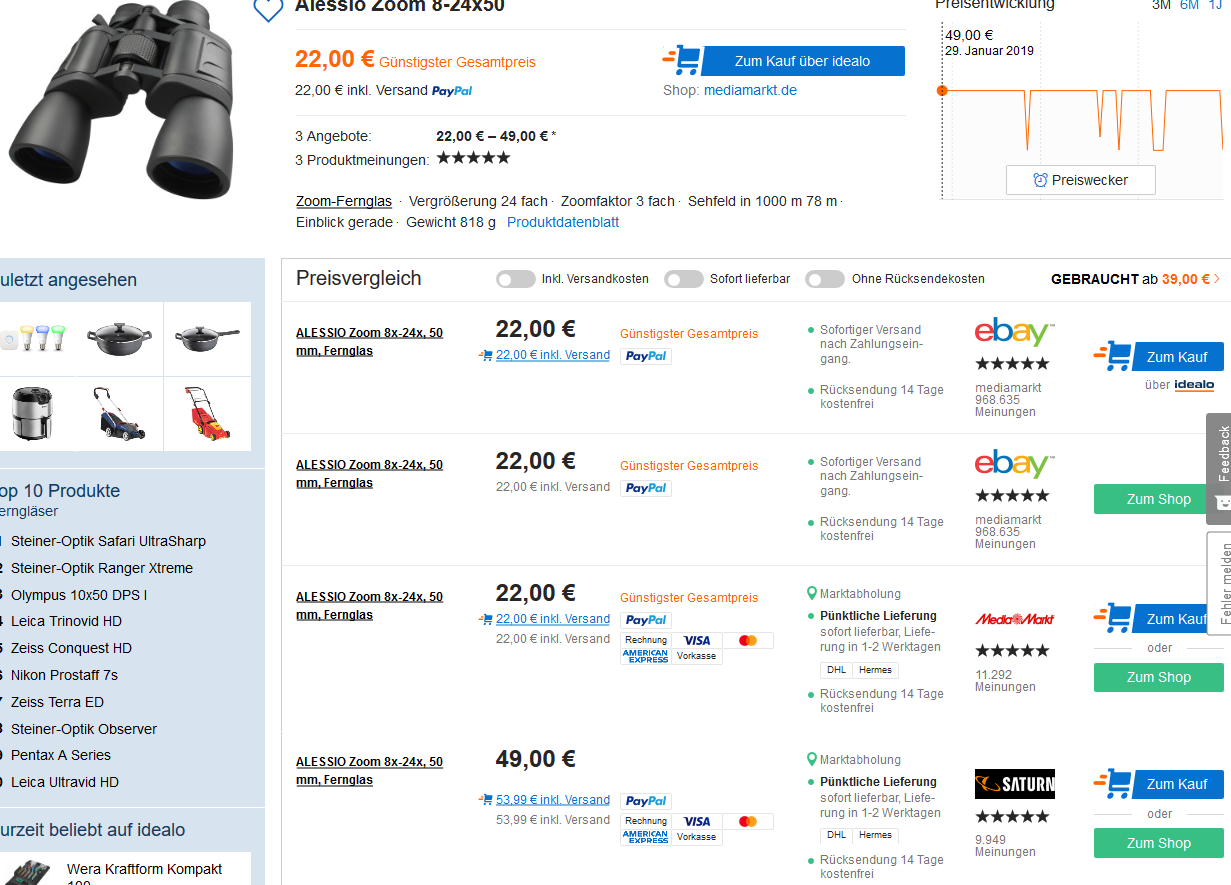Click Zum Kauf über idealo button
Viewport: 1231px width, 885px height.
tap(802, 61)
